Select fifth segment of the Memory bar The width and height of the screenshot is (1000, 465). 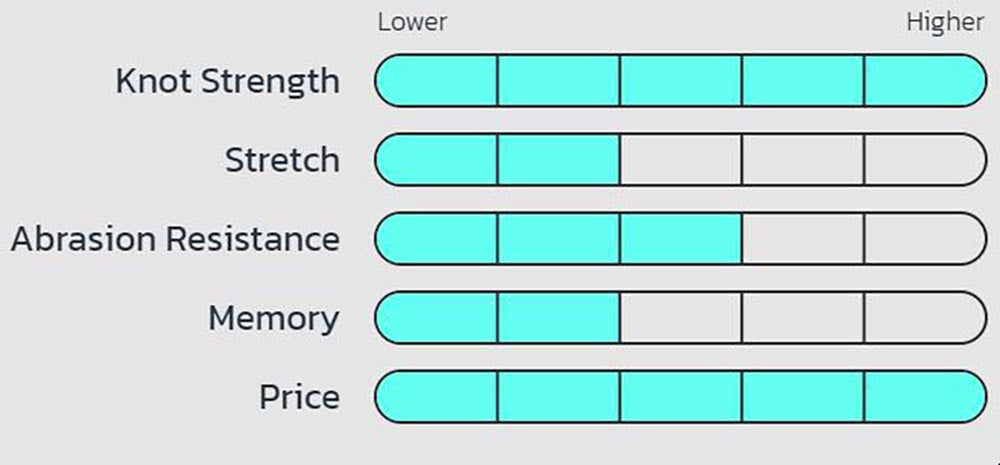925,318
